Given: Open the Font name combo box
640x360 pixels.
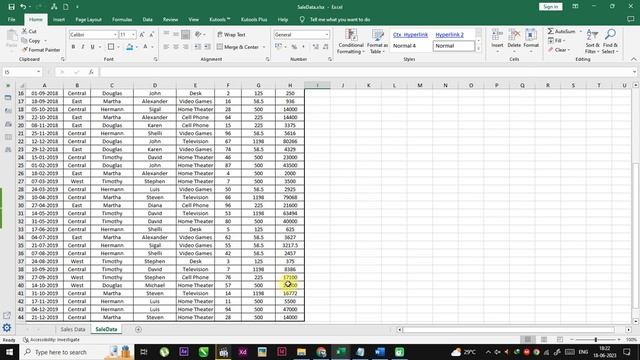Looking at the screenshot, I should [x=93, y=35].
